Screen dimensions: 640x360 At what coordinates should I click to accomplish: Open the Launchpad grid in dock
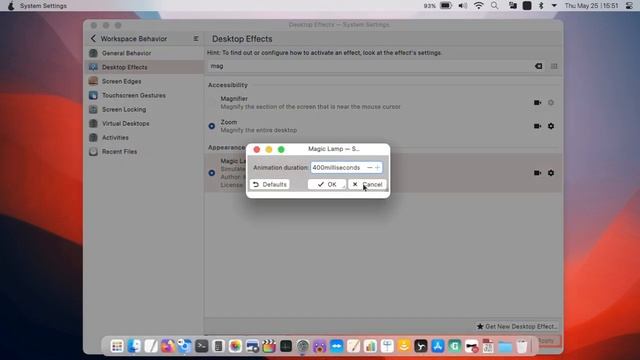(x=117, y=347)
